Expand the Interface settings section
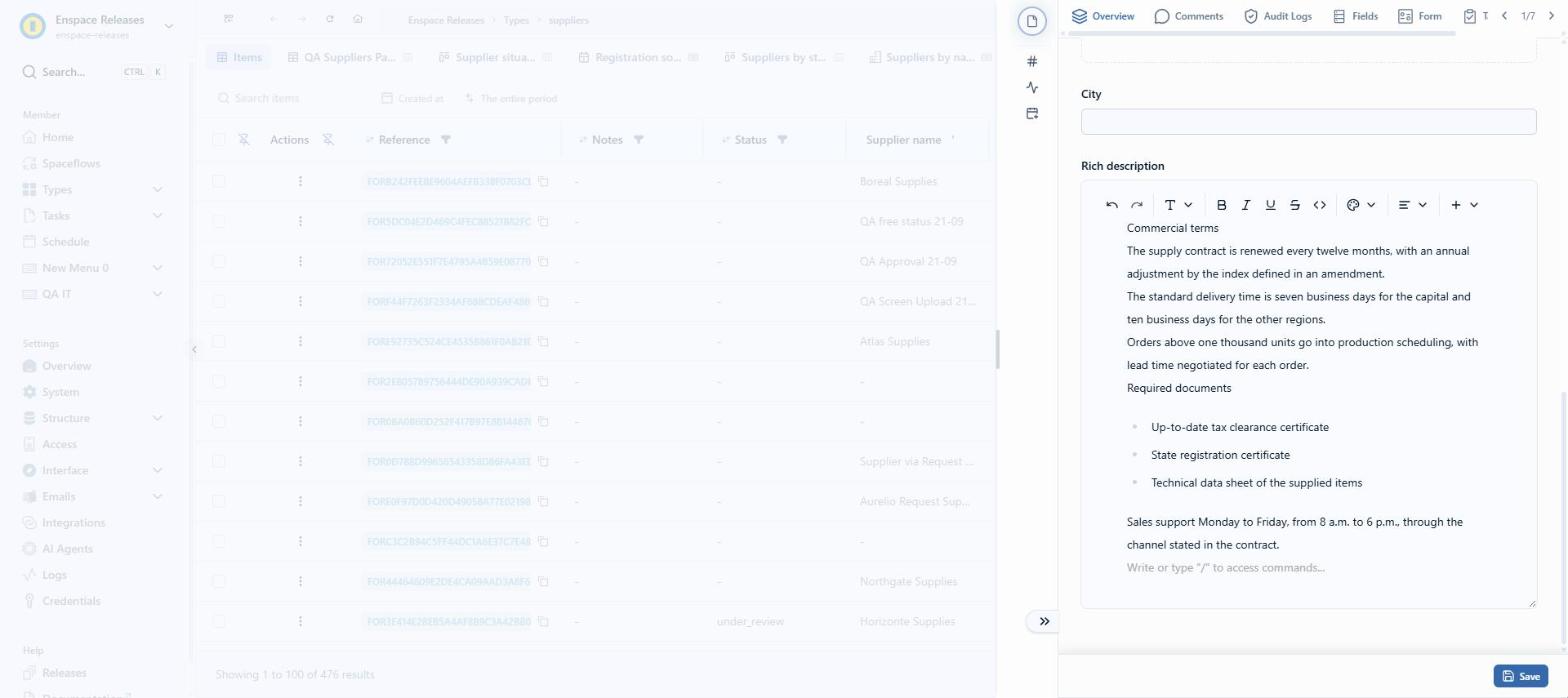Viewport: 1568px width, 698px height. coord(157,471)
